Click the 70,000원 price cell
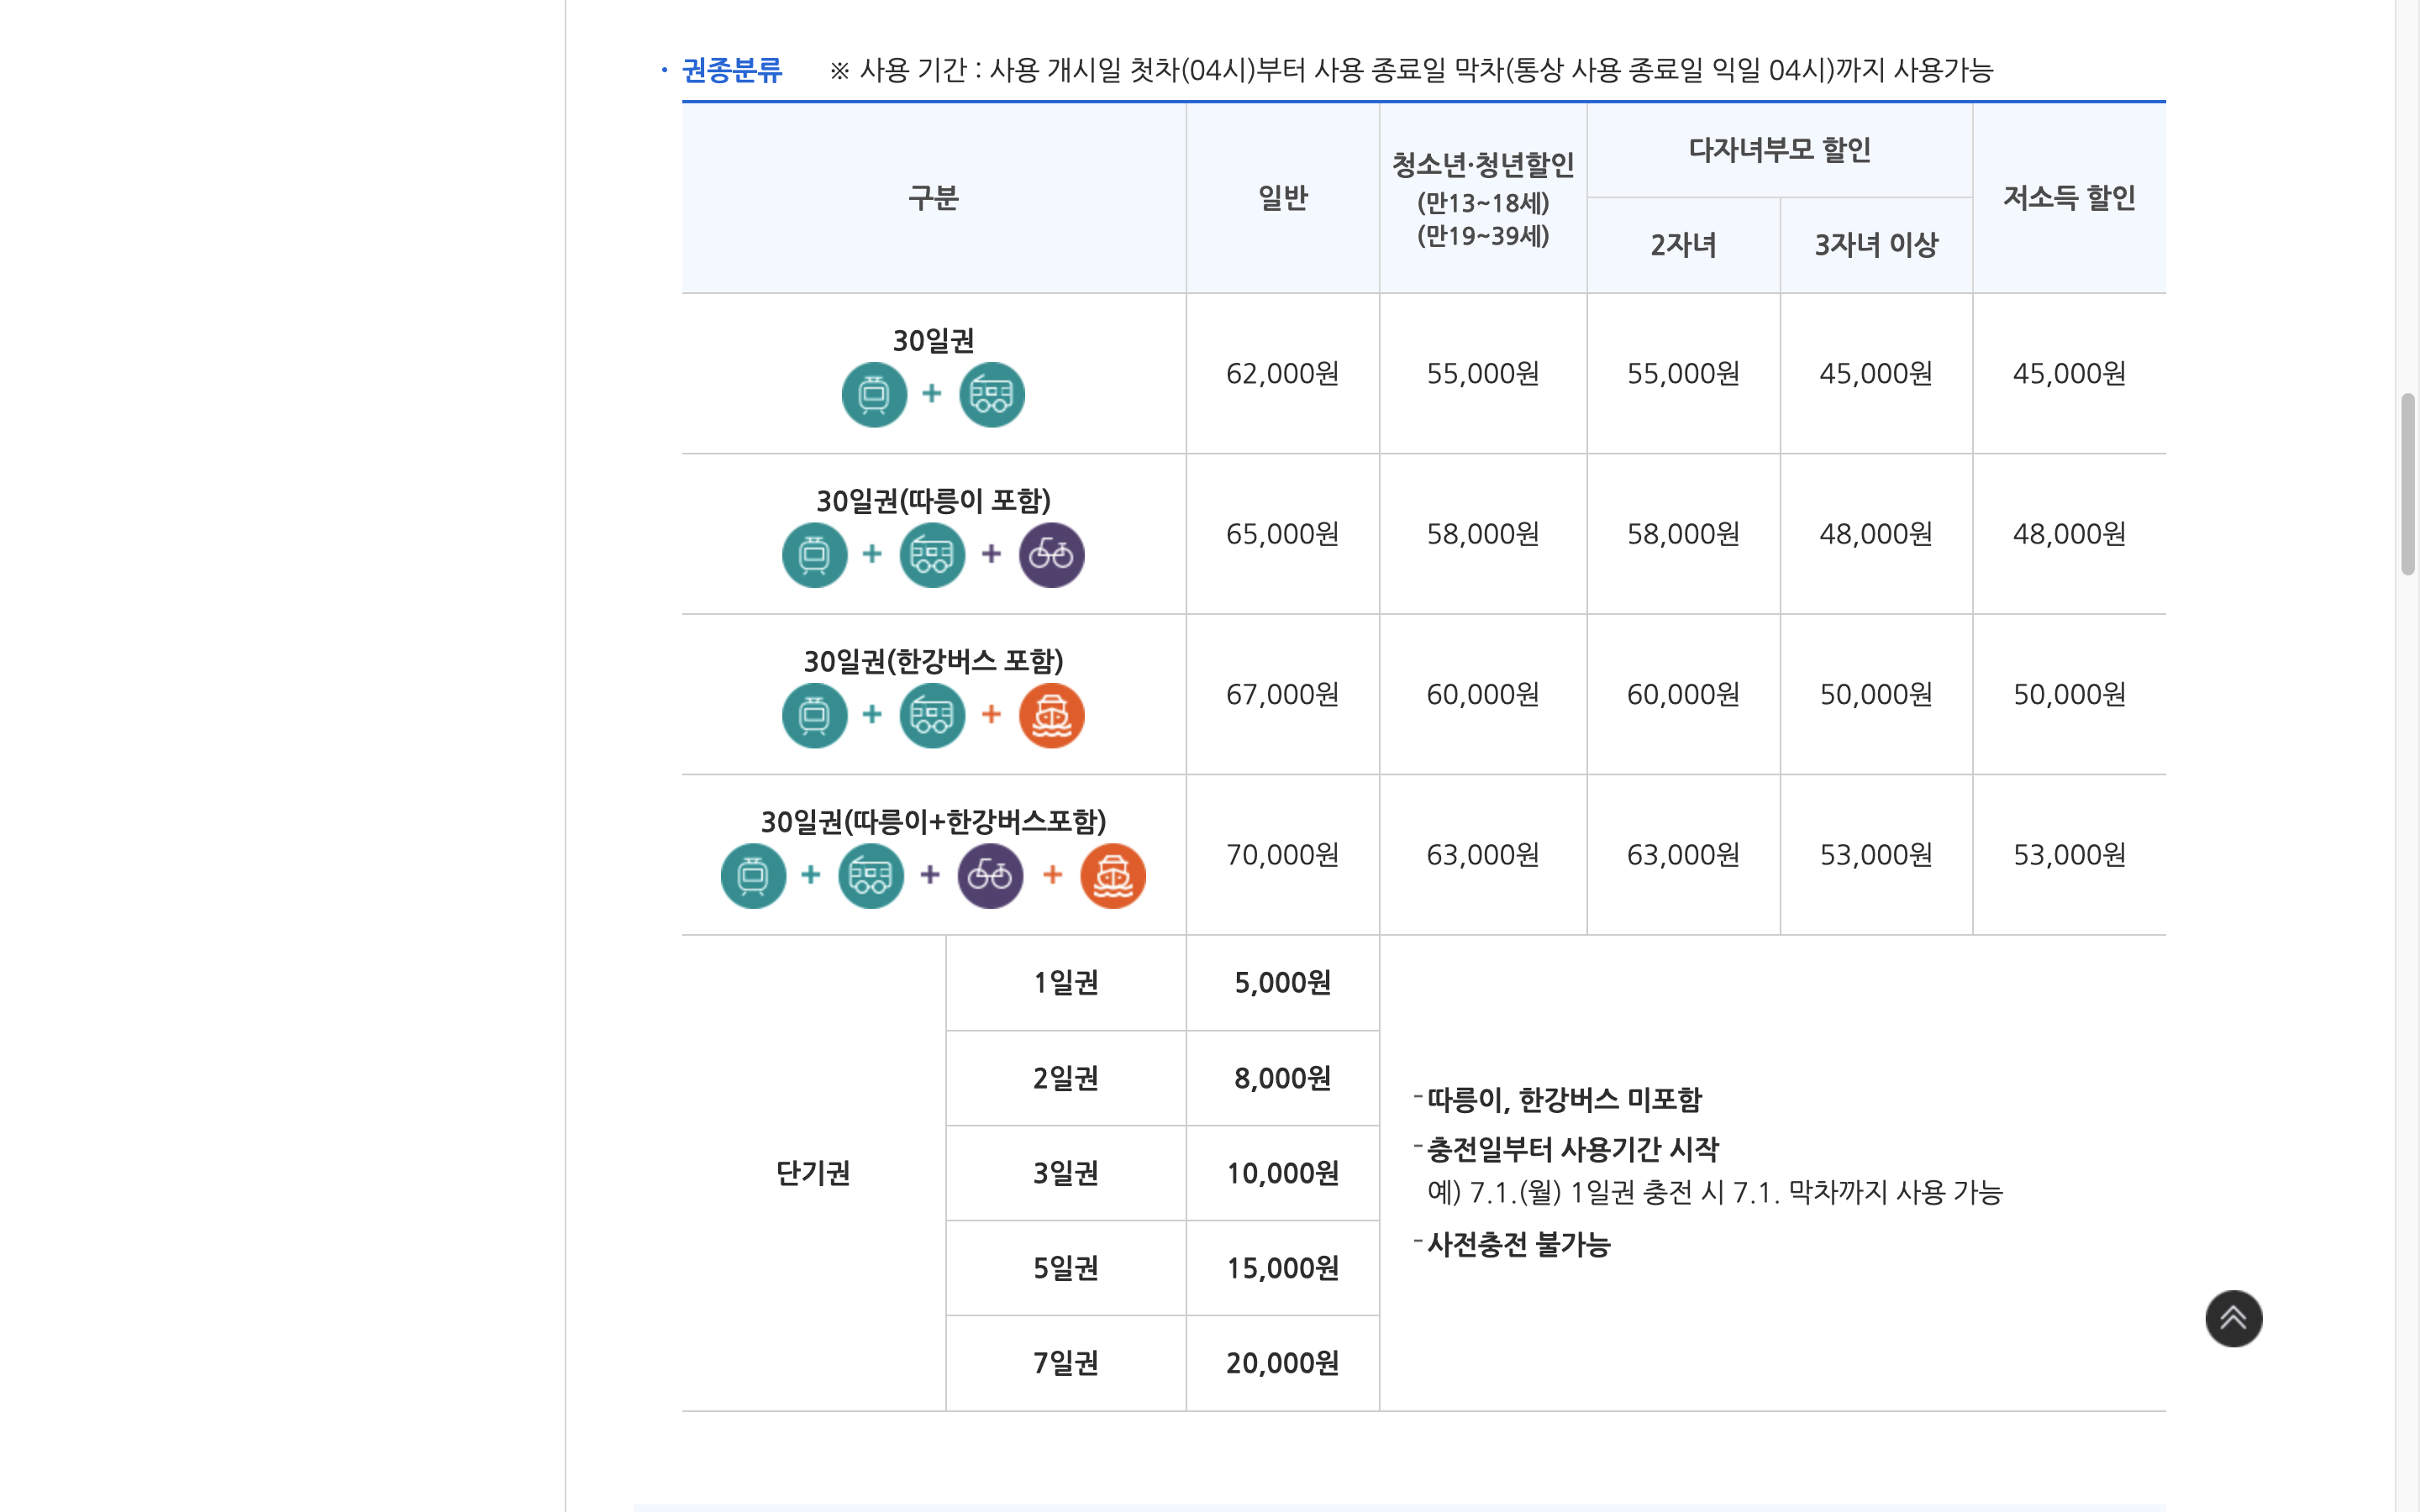The image size is (2420, 1512). coord(1282,855)
